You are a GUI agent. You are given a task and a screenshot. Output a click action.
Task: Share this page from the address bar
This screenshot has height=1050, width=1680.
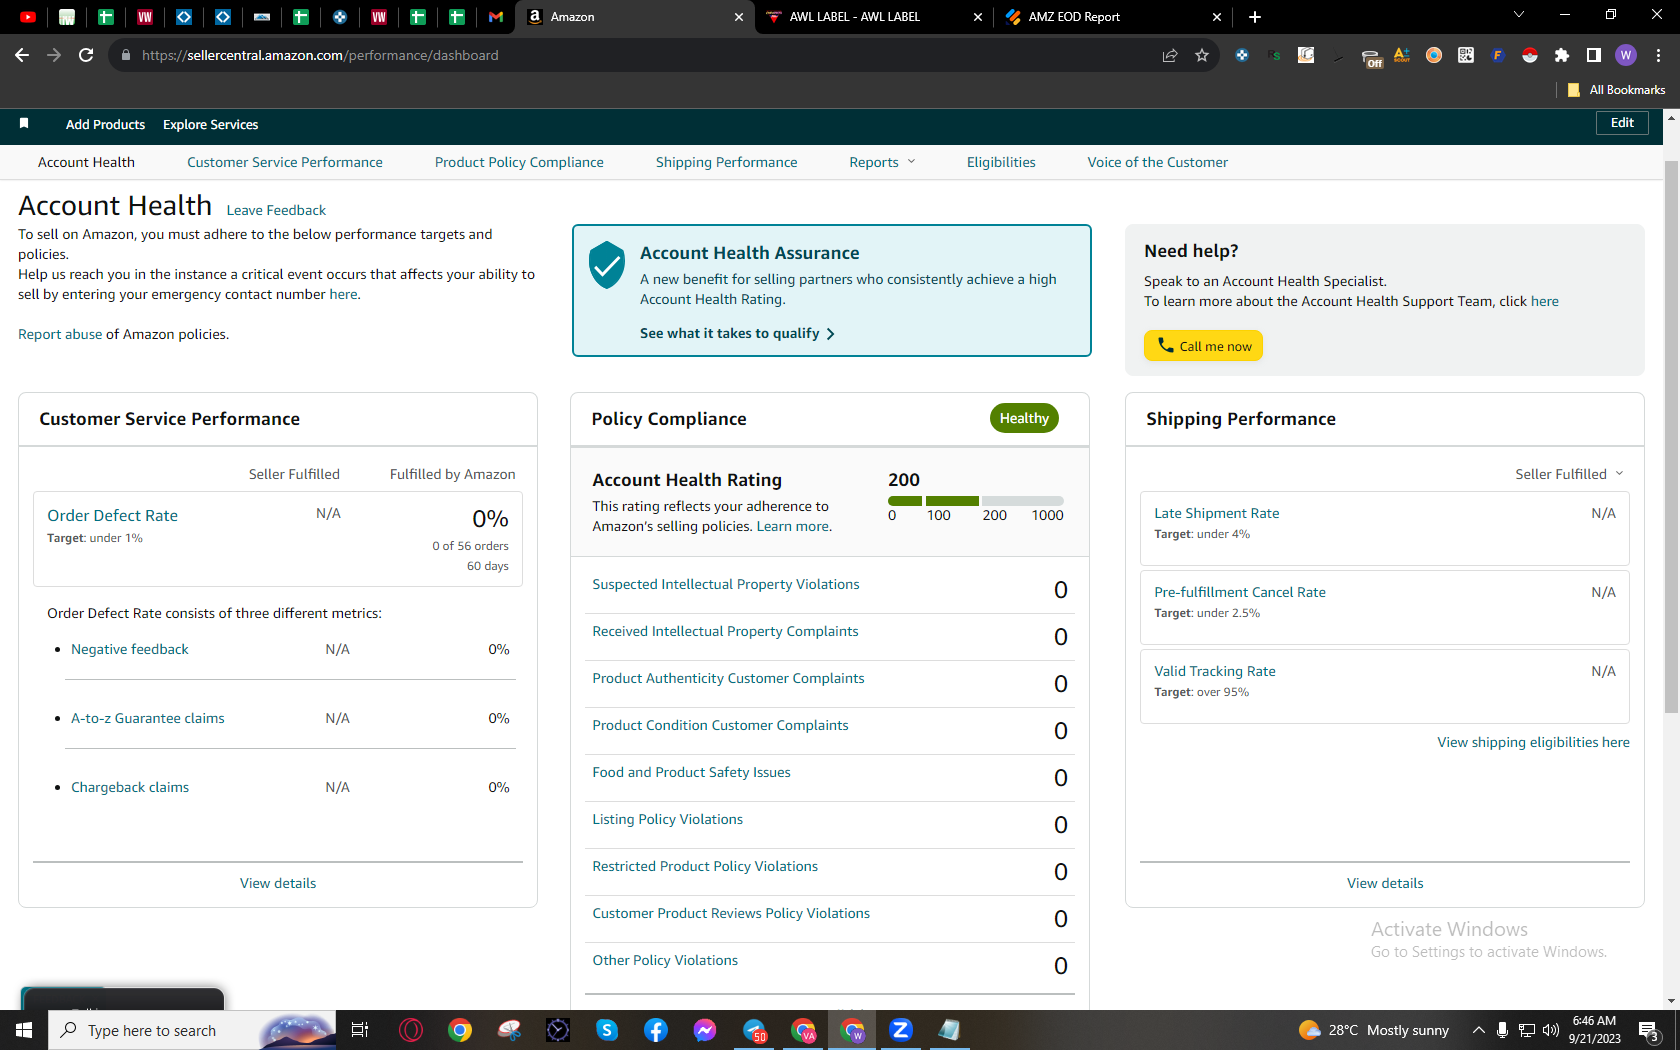1170,55
